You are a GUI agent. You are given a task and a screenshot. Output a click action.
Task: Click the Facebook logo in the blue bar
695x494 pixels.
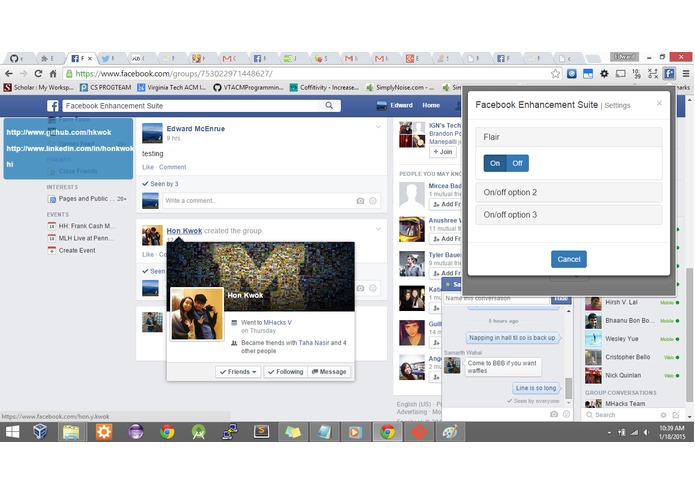coord(53,105)
